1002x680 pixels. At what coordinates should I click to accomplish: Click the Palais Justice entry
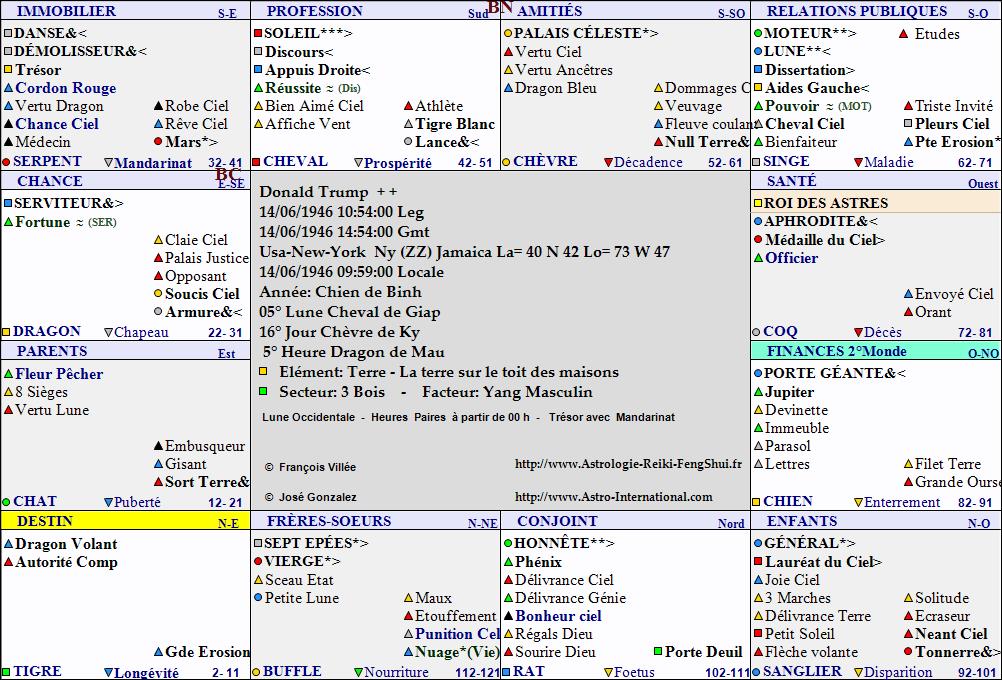[x=206, y=258]
